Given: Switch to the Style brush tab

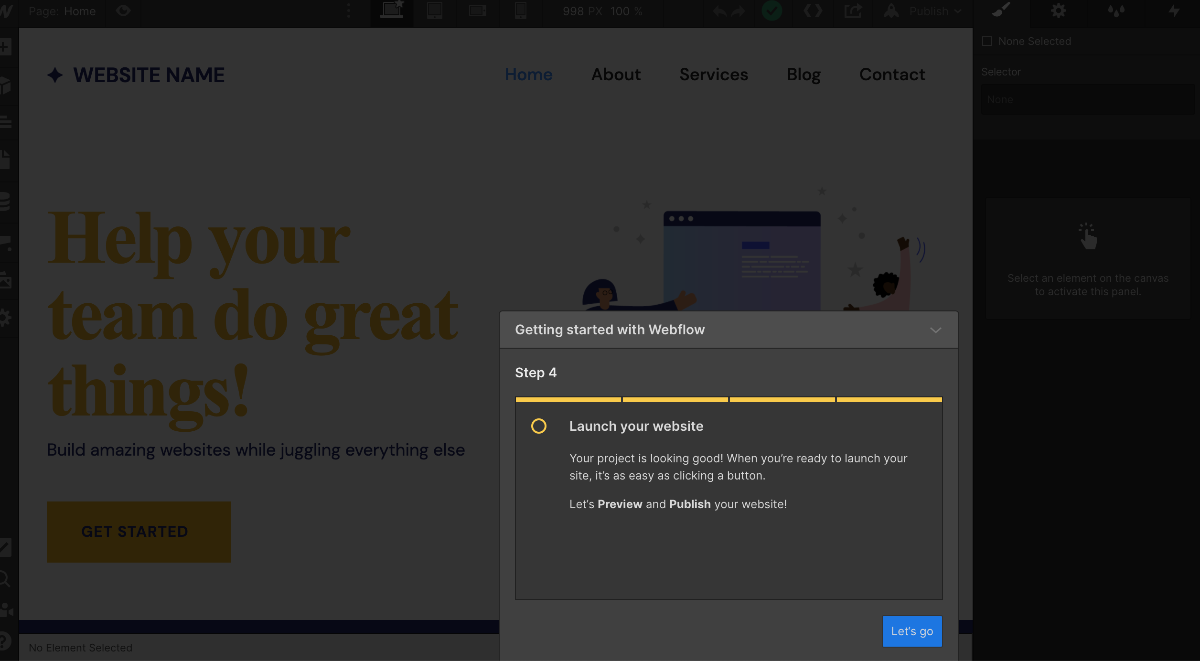Looking at the screenshot, I should tap(1001, 11).
